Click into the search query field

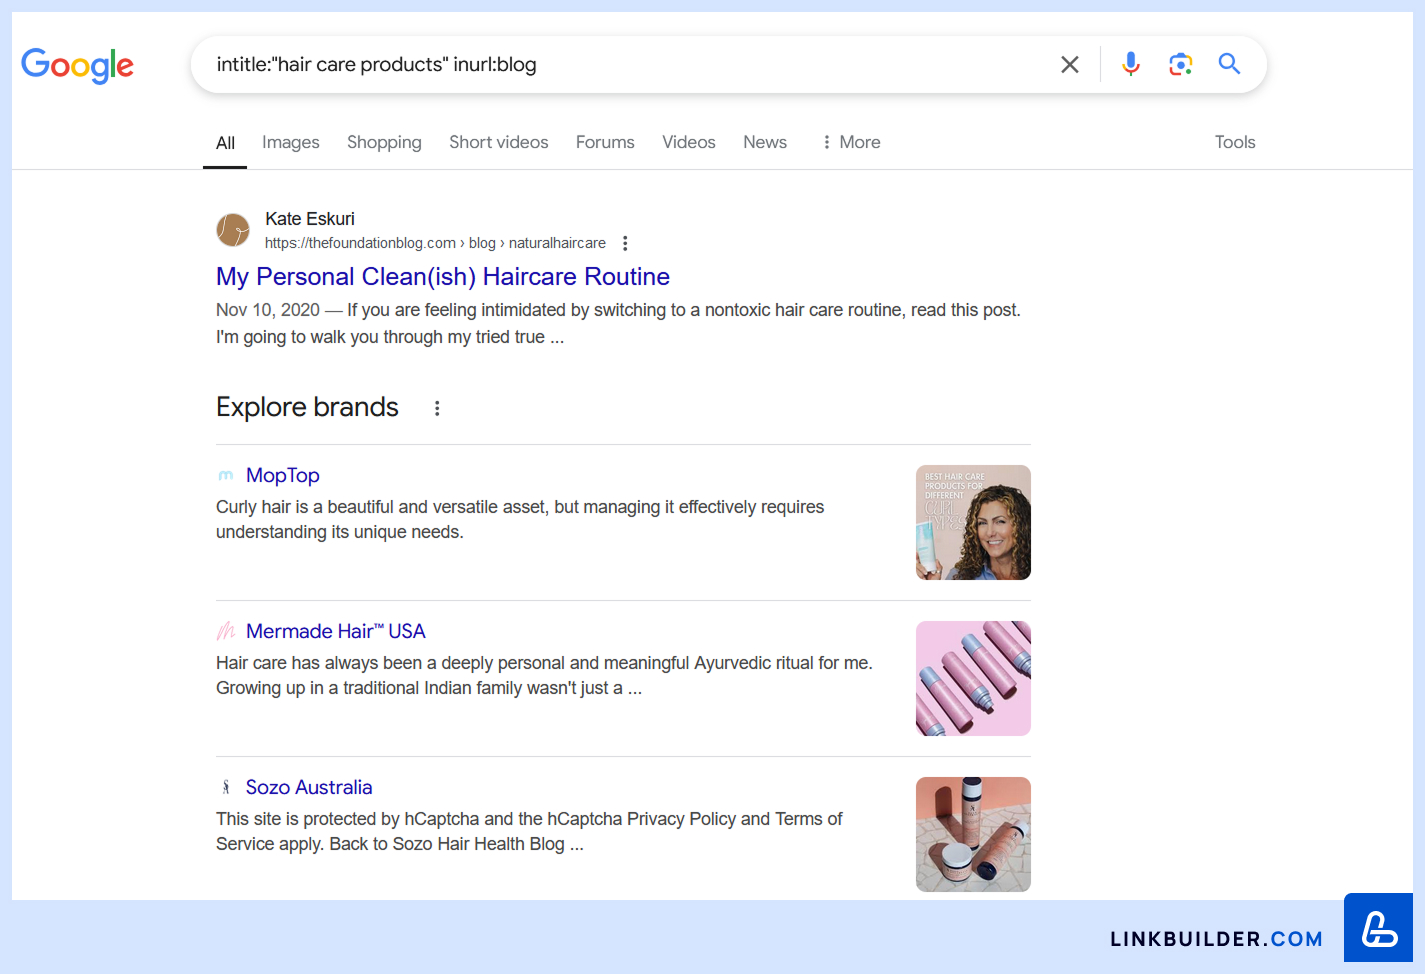click(630, 65)
